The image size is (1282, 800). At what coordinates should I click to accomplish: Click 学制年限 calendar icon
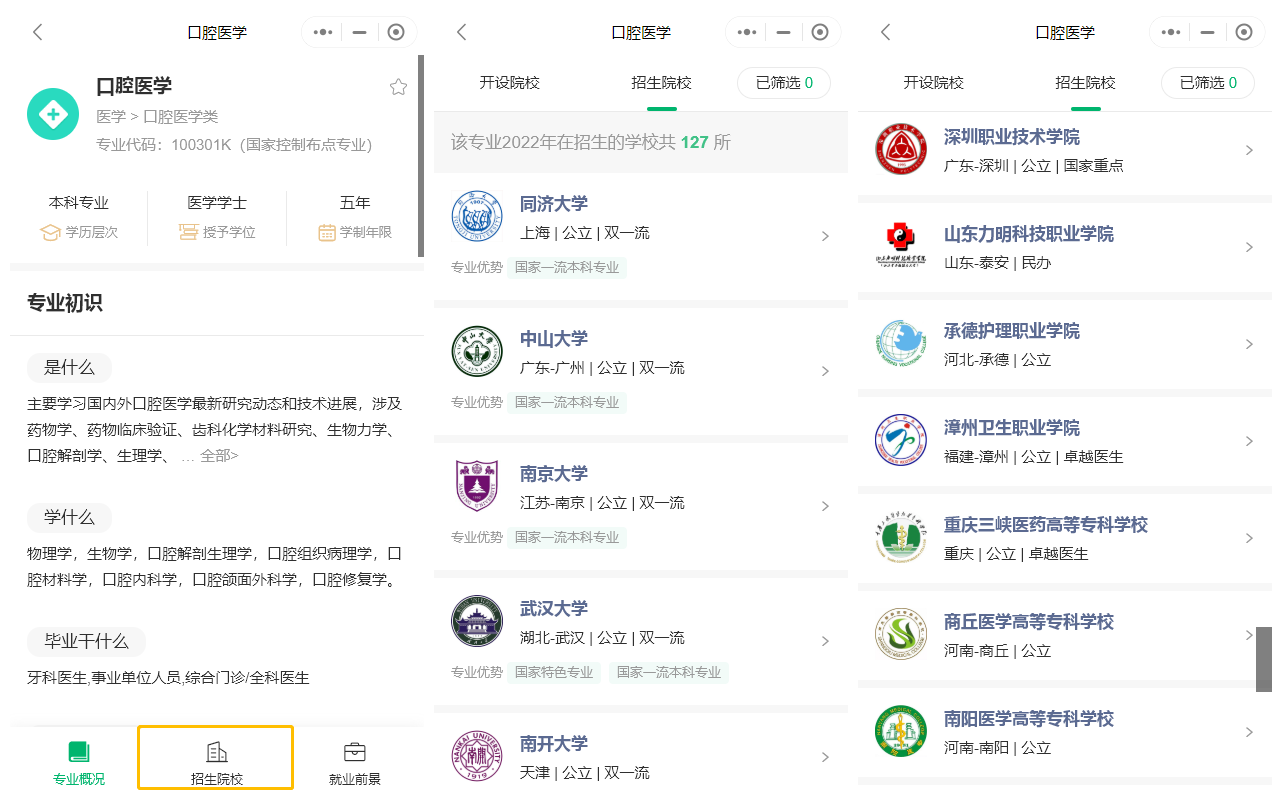(327, 233)
